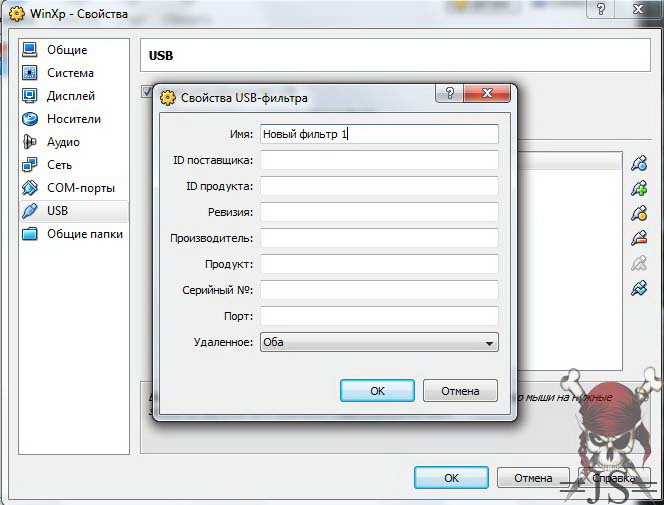Click the add empty USB filter icon

click(x=639, y=163)
